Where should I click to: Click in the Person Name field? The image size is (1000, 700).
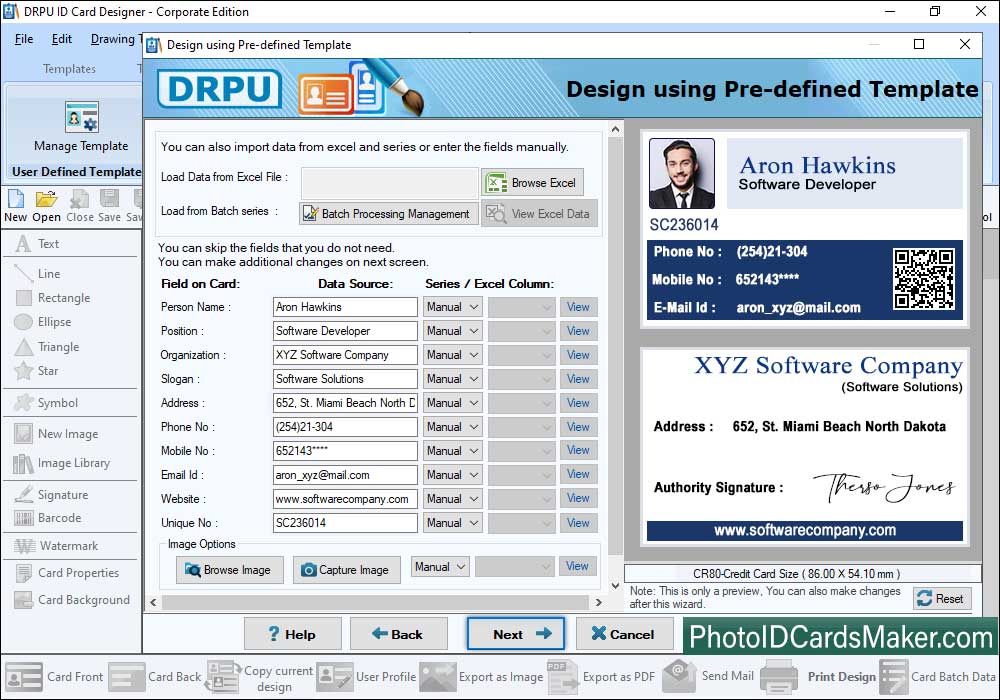(x=345, y=307)
